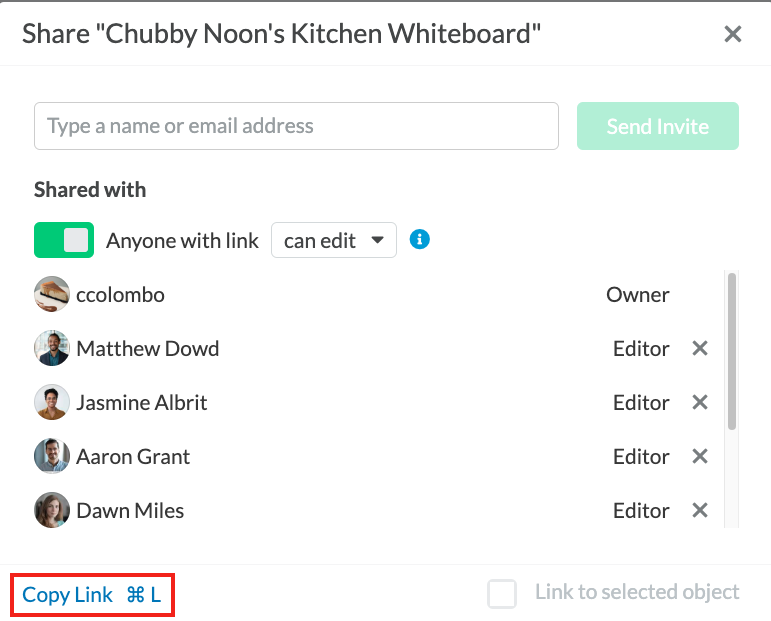The image size is (771, 621).
Task: Click ccolombo's cheesecake avatar
Action: point(52,294)
